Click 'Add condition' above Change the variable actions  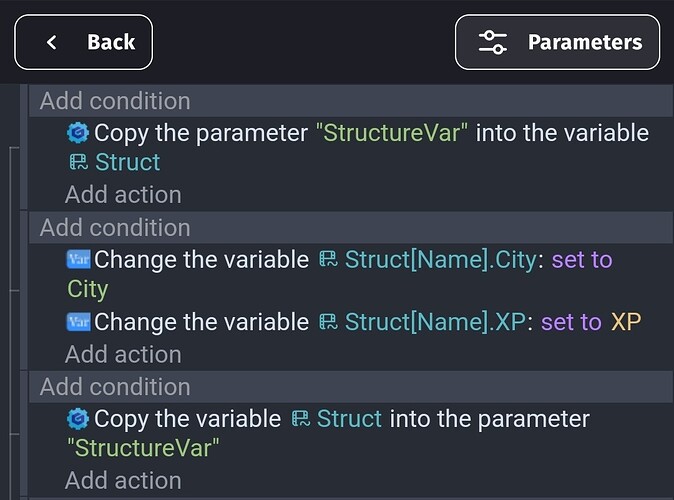115,227
